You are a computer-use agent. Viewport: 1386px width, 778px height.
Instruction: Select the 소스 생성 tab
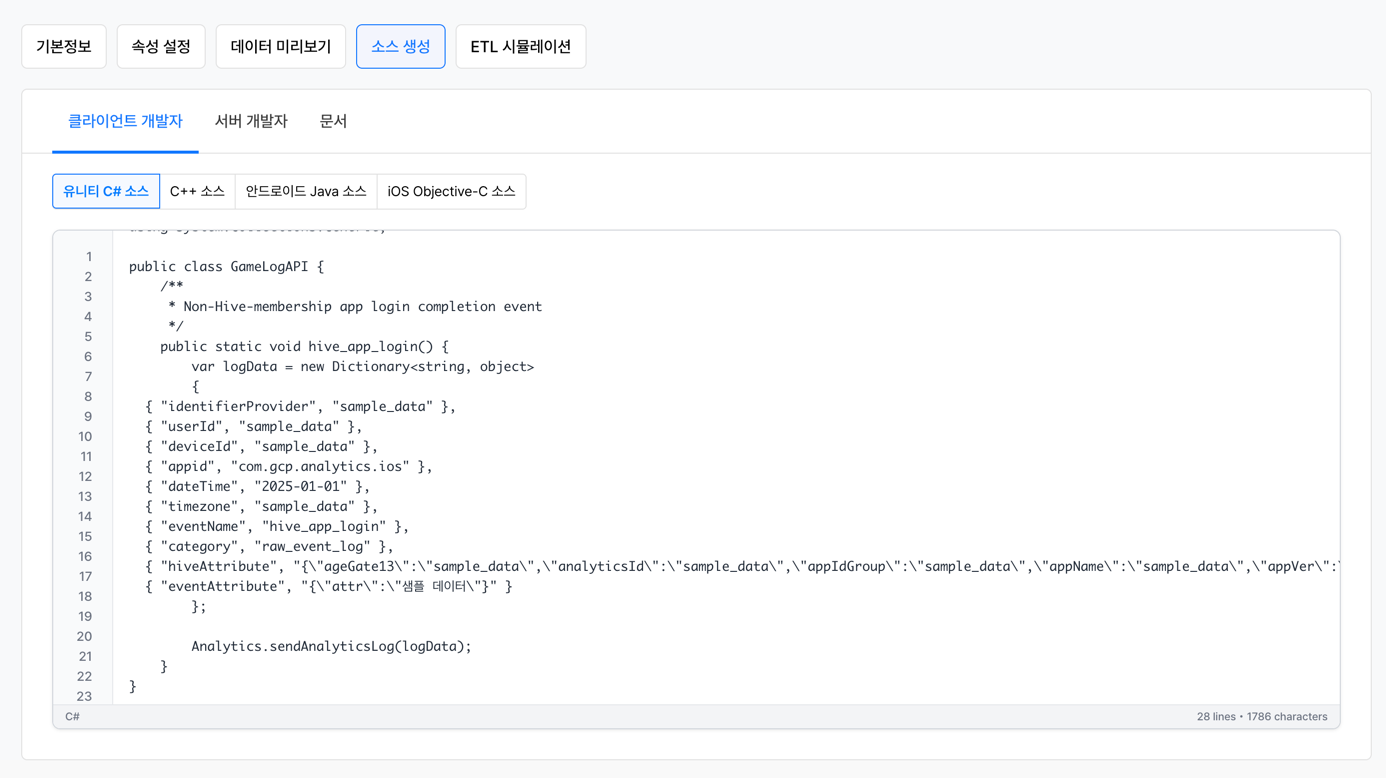(x=400, y=47)
